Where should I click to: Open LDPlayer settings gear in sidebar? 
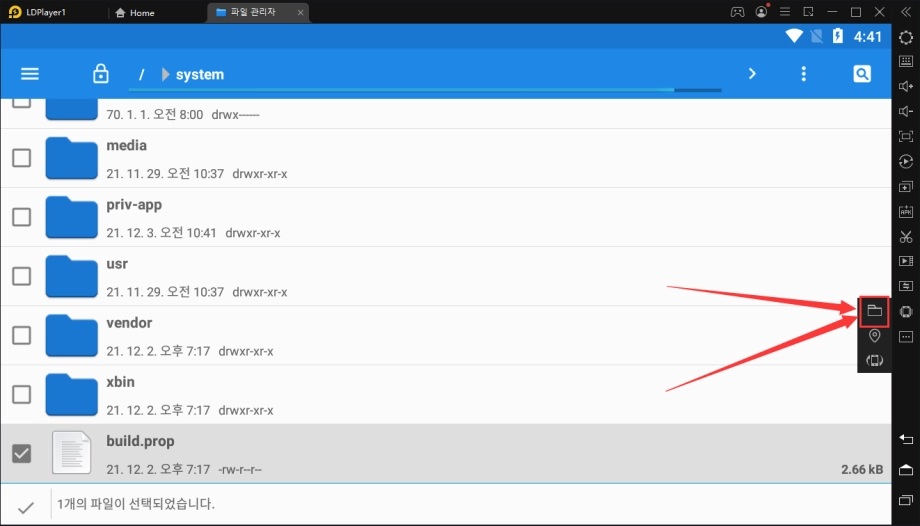[906, 37]
